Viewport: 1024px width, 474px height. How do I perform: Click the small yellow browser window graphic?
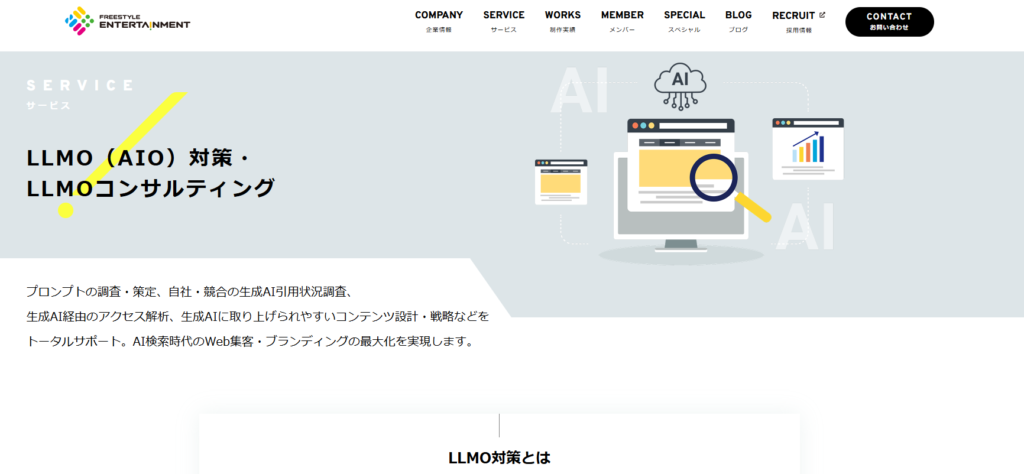pyautogui.click(x=561, y=182)
